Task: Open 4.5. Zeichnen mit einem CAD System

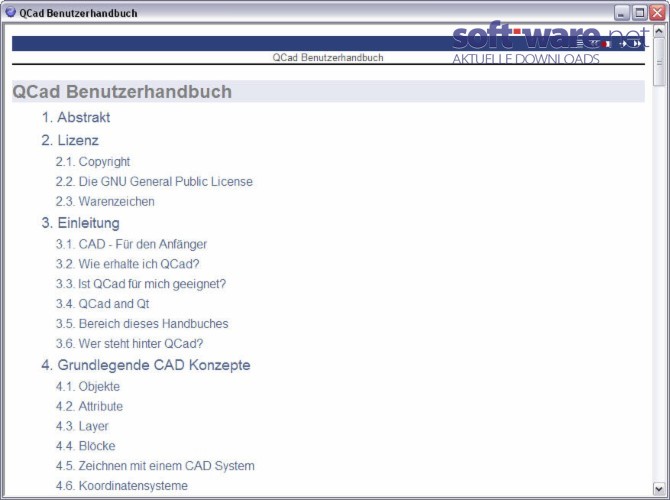Action: pos(155,466)
